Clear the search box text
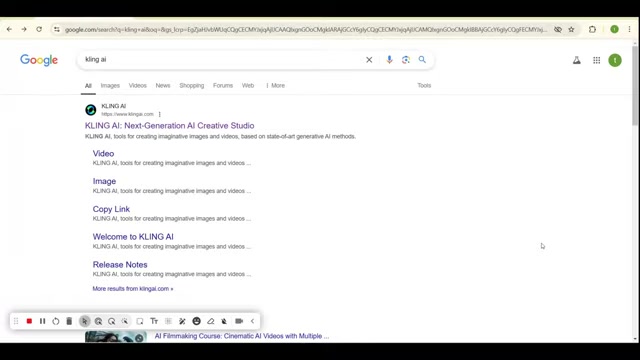The image size is (640, 360). pyautogui.click(x=369, y=60)
